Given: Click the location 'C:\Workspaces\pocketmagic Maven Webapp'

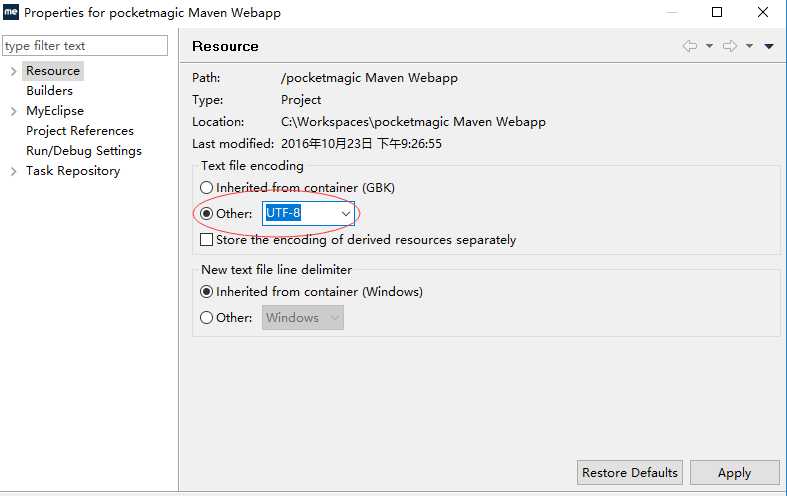Looking at the screenshot, I should click(413, 122).
